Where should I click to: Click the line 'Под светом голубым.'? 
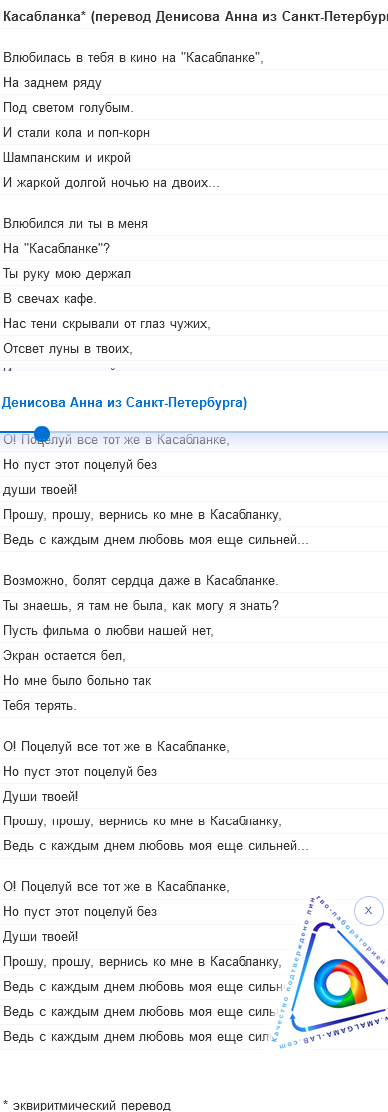point(68,108)
